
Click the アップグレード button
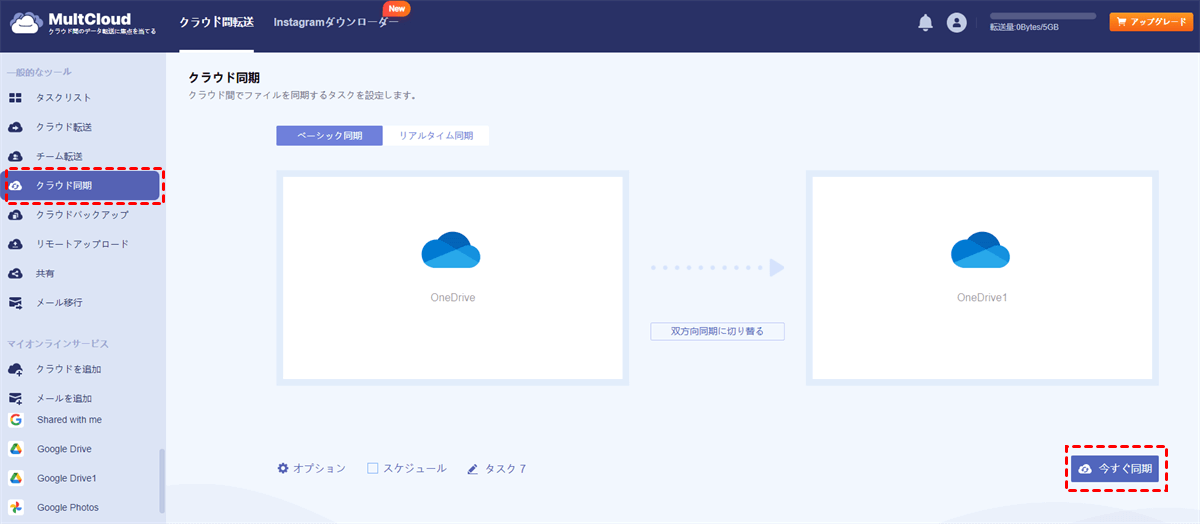(x=1150, y=21)
